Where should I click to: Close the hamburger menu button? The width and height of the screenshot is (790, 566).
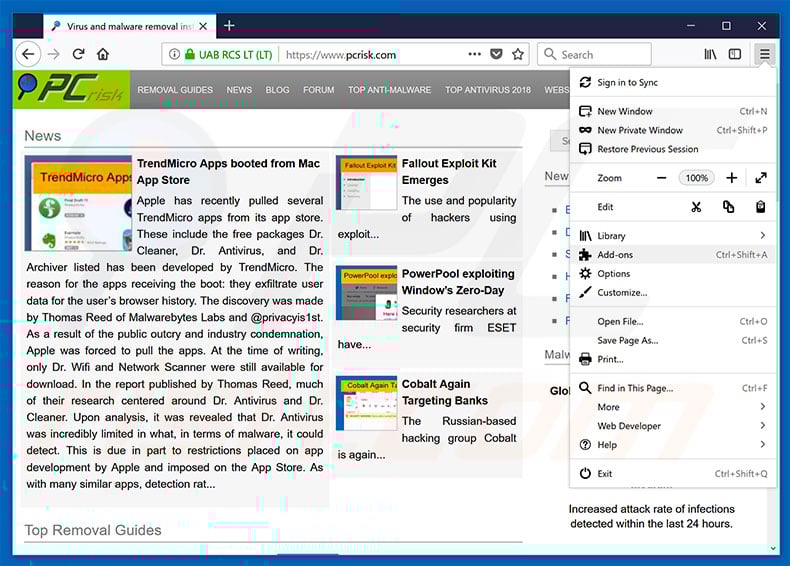764,54
